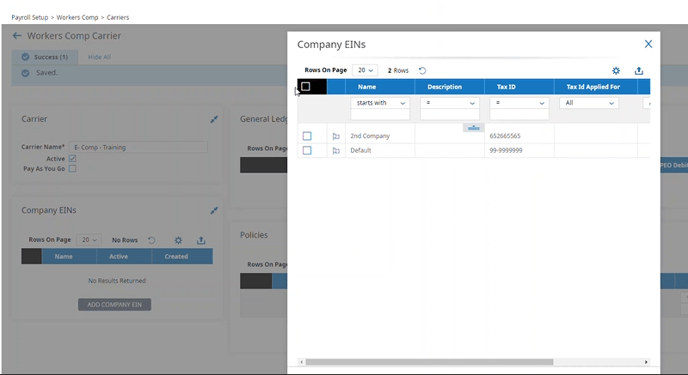Change Name filter operator 'starts with'

(x=380, y=103)
